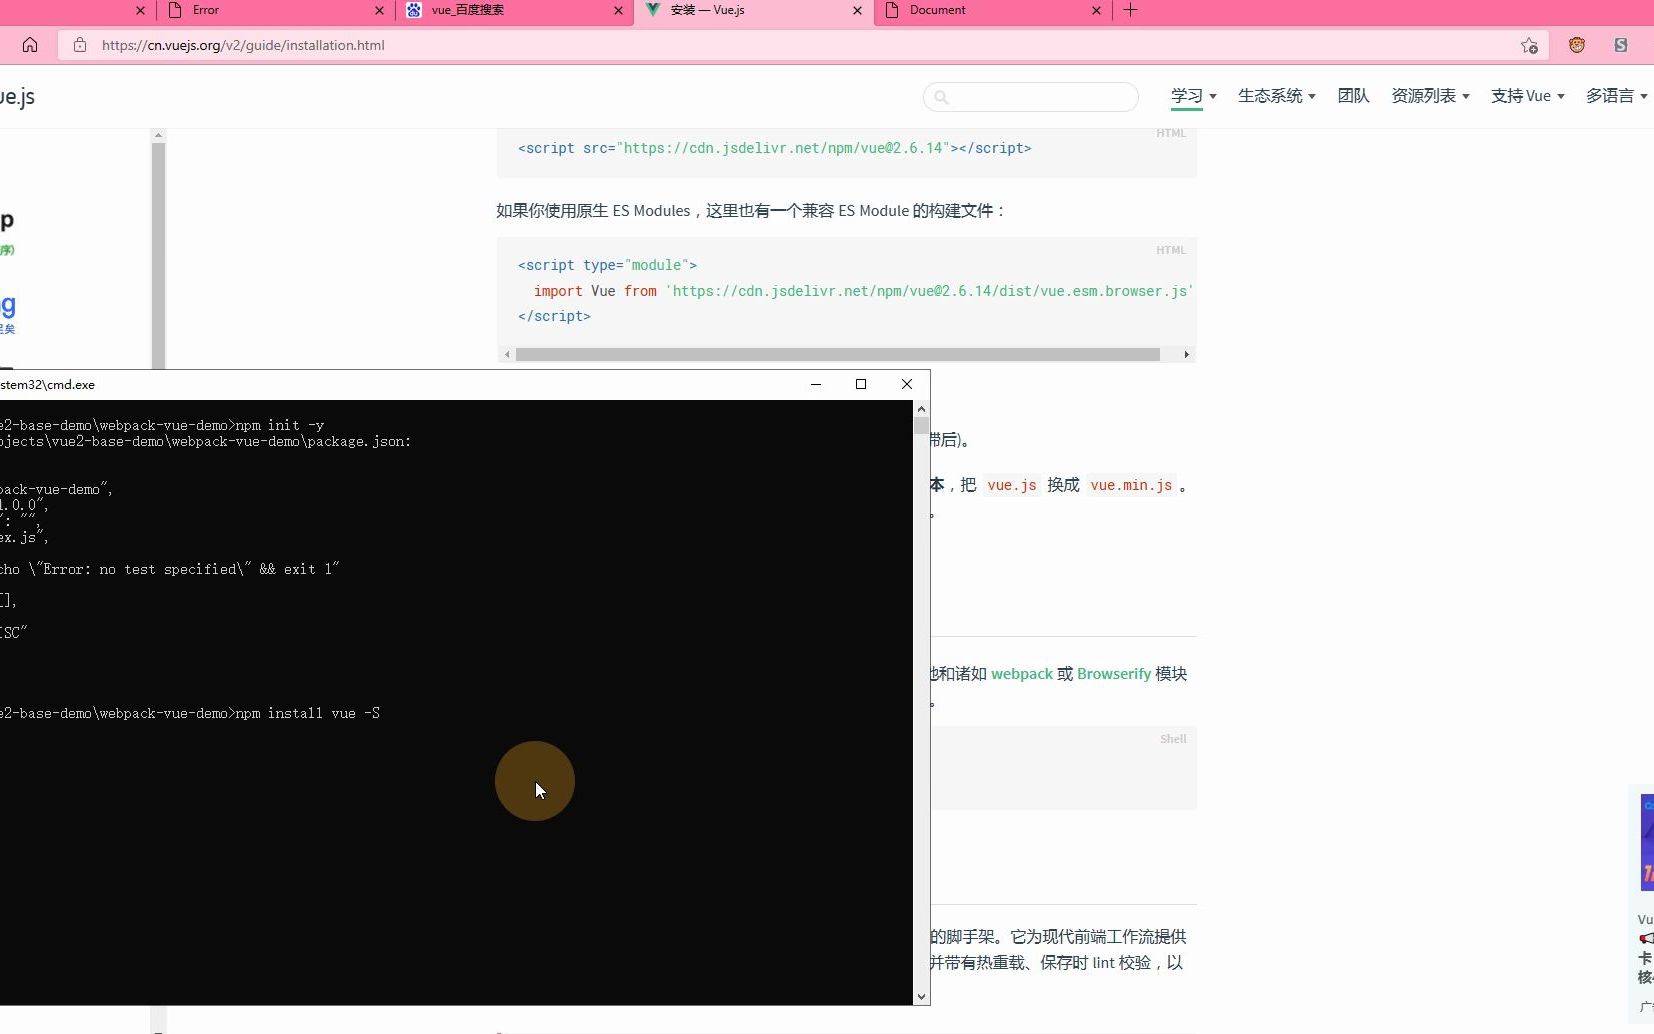Click the 'npm install vue -S' command line
This screenshot has width=1654, height=1034.
(308, 713)
